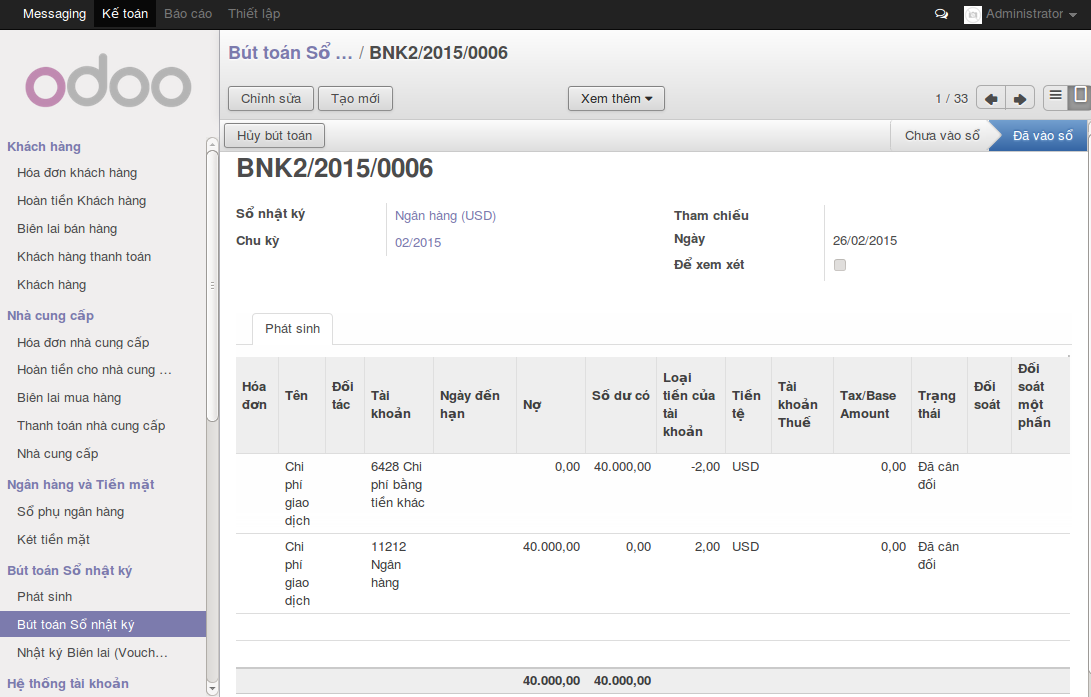Open the 'Xem thêm' dropdown

(616, 98)
